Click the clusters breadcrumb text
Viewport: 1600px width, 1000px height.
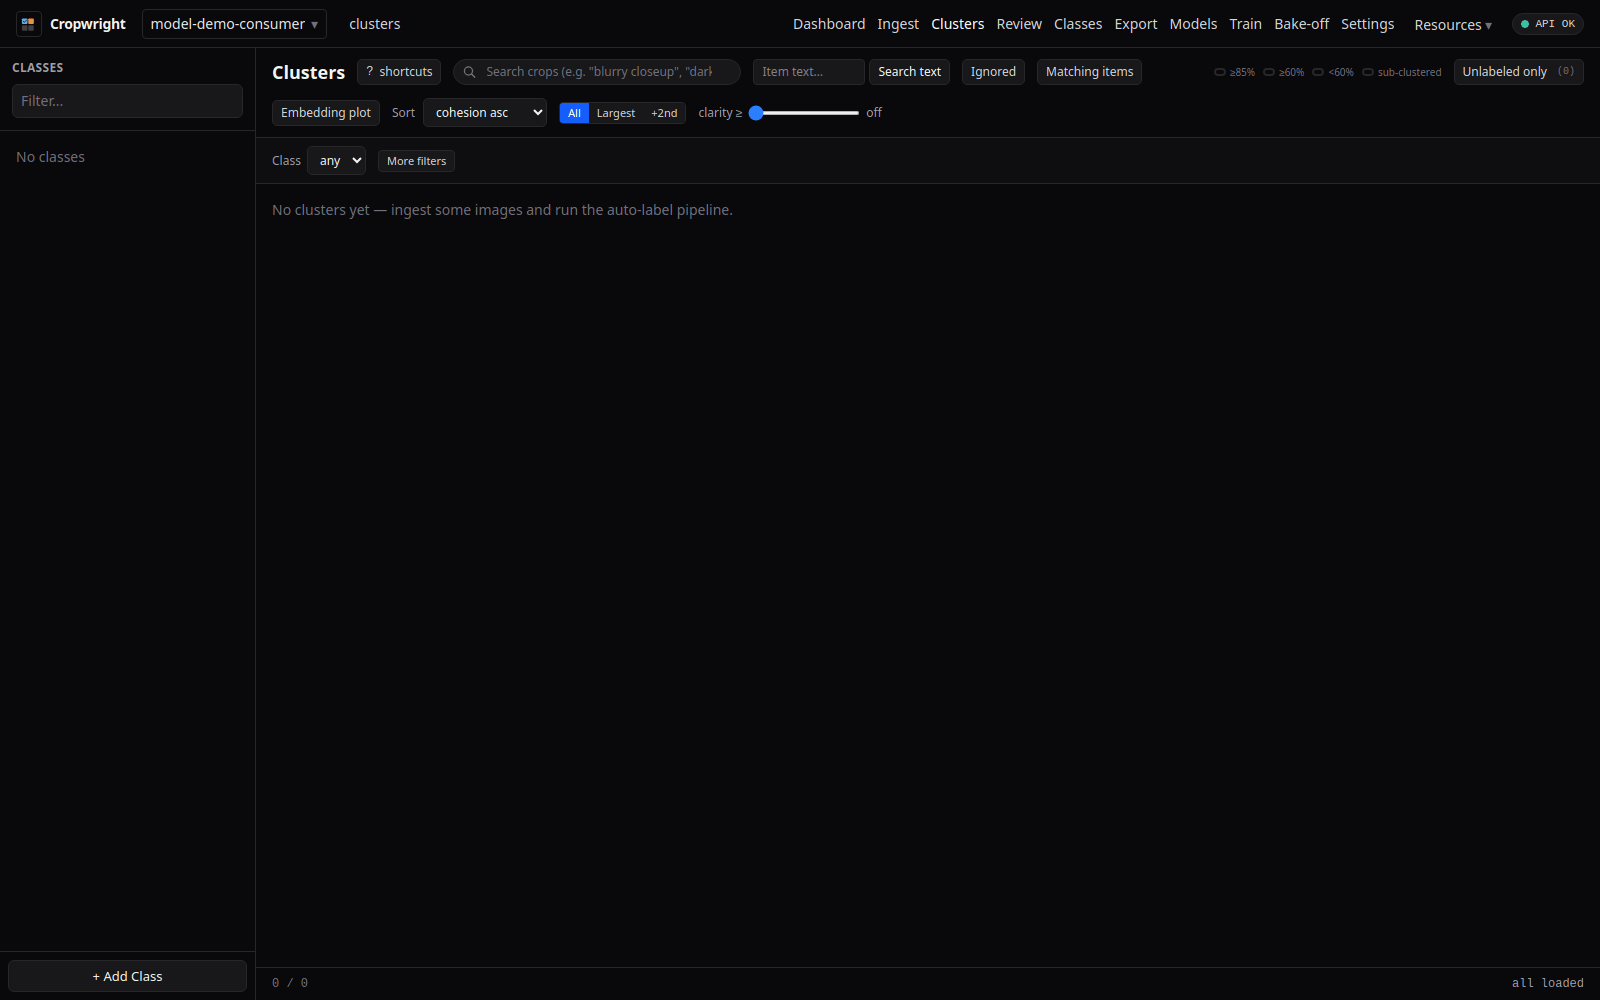pos(375,24)
